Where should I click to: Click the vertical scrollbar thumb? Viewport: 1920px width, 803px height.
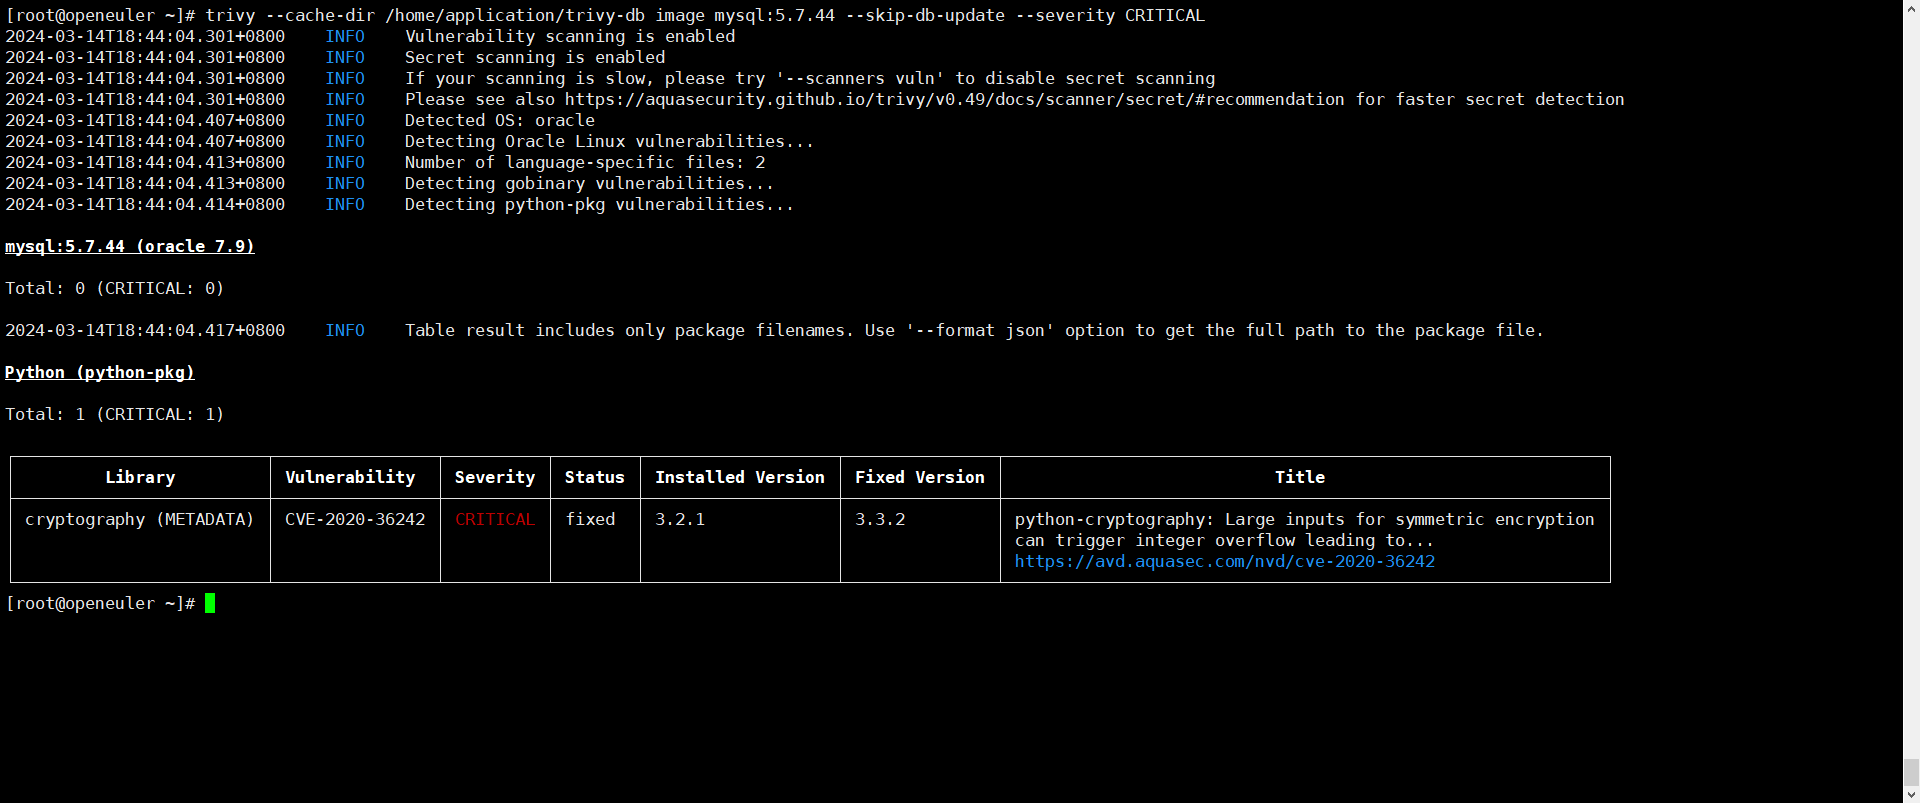1911,772
